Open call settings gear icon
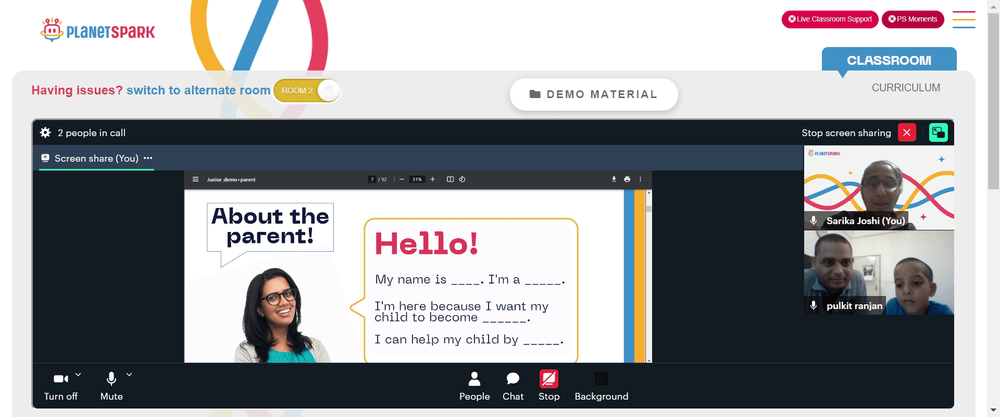Viewport: 1000px width, 417px height. pyautogui.click(x=45, y=133)
